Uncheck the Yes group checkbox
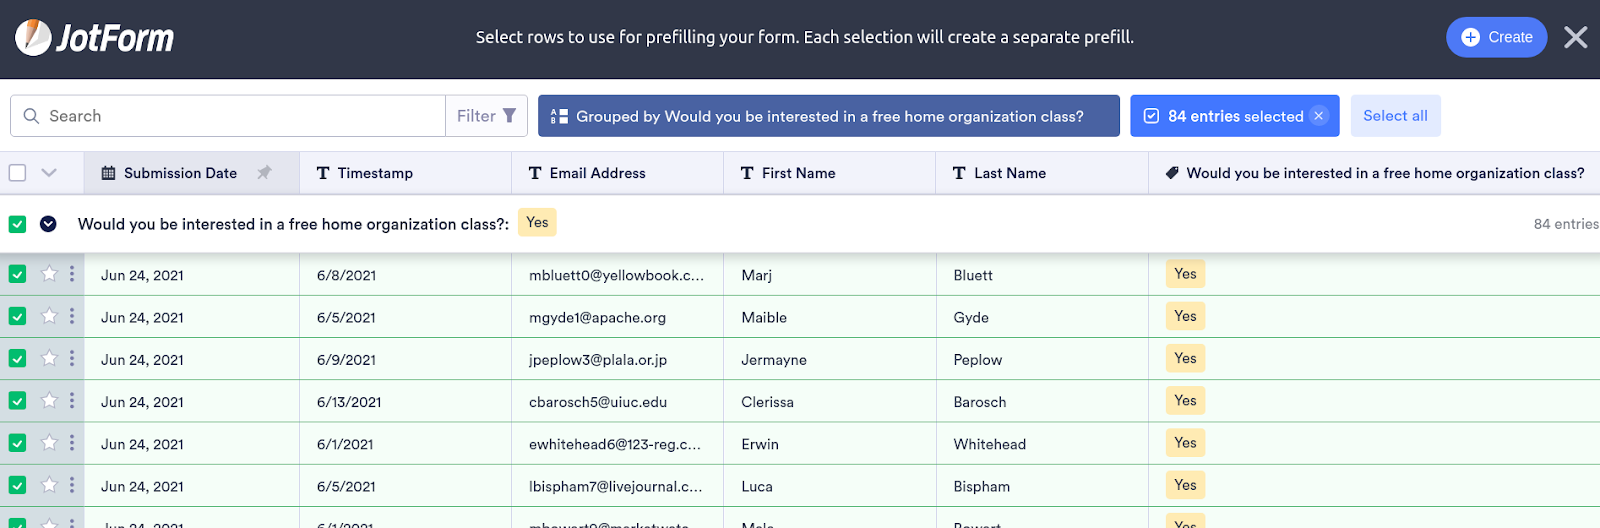1600x528 pixels. click(x=17, y=224)
